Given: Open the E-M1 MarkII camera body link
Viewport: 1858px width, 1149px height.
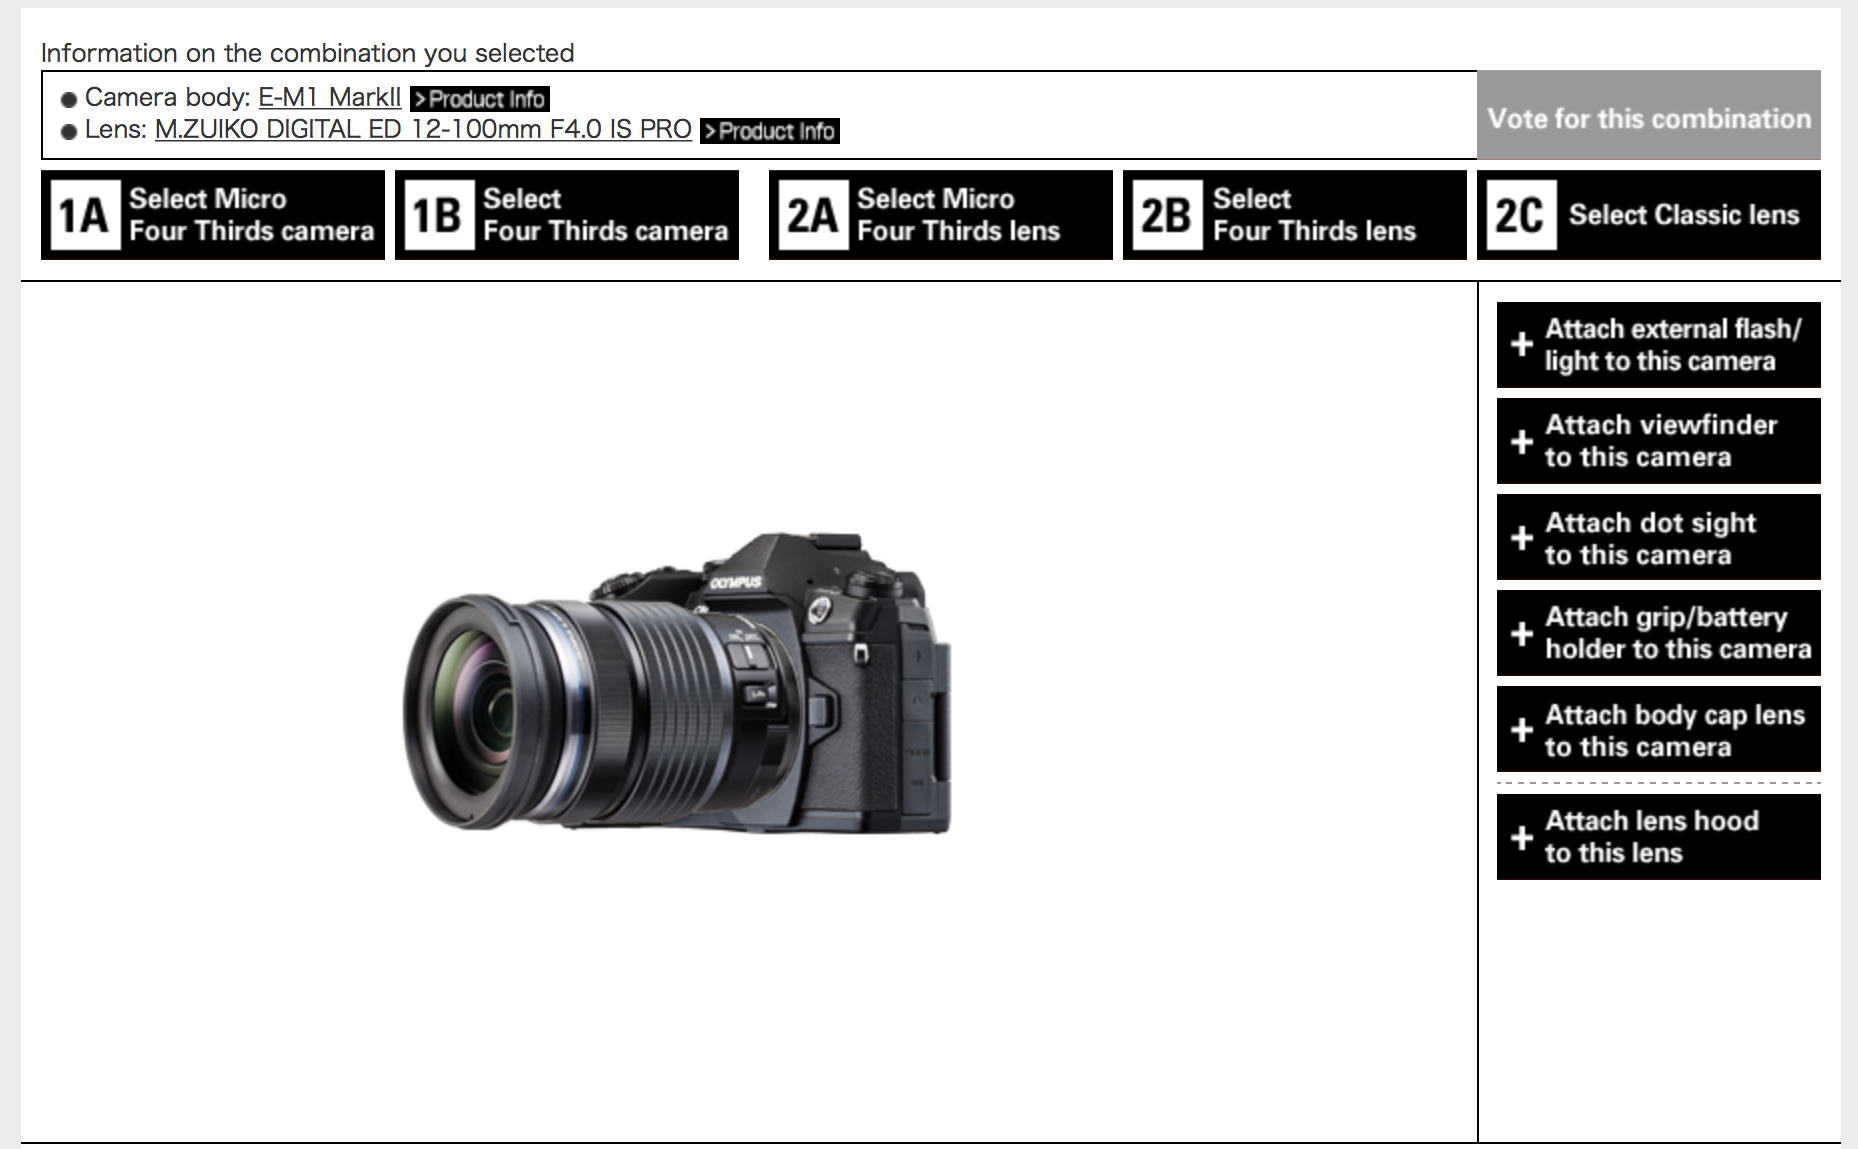Looking at the screenshot, I should (329, 98).
